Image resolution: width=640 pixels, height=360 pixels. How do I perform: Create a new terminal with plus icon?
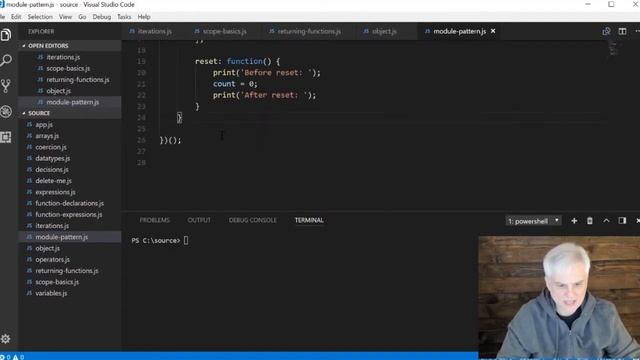(x=574, y=221)
